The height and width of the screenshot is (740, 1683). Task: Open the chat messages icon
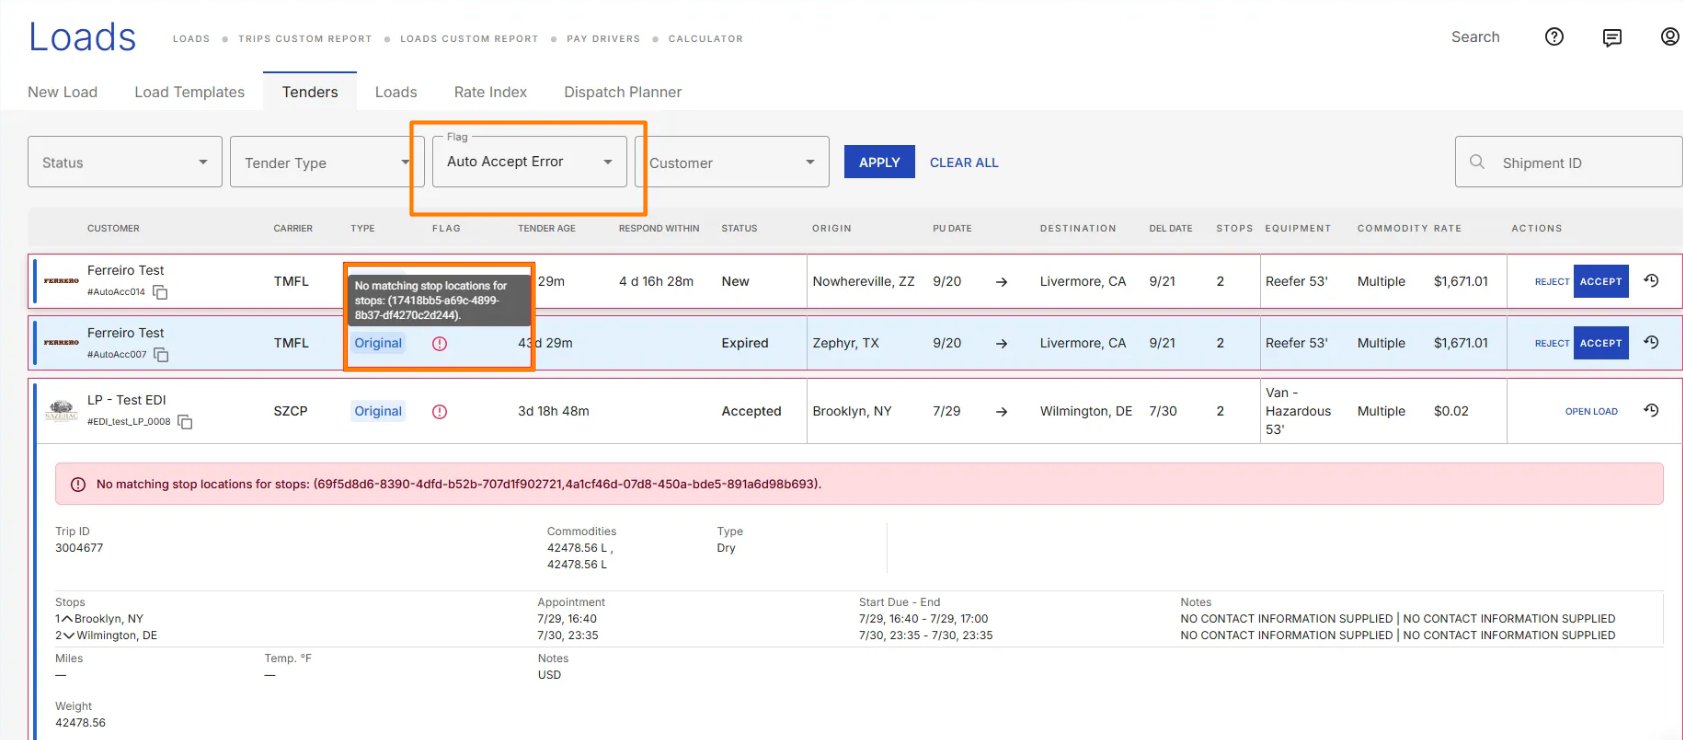(x=1612, y=38)
